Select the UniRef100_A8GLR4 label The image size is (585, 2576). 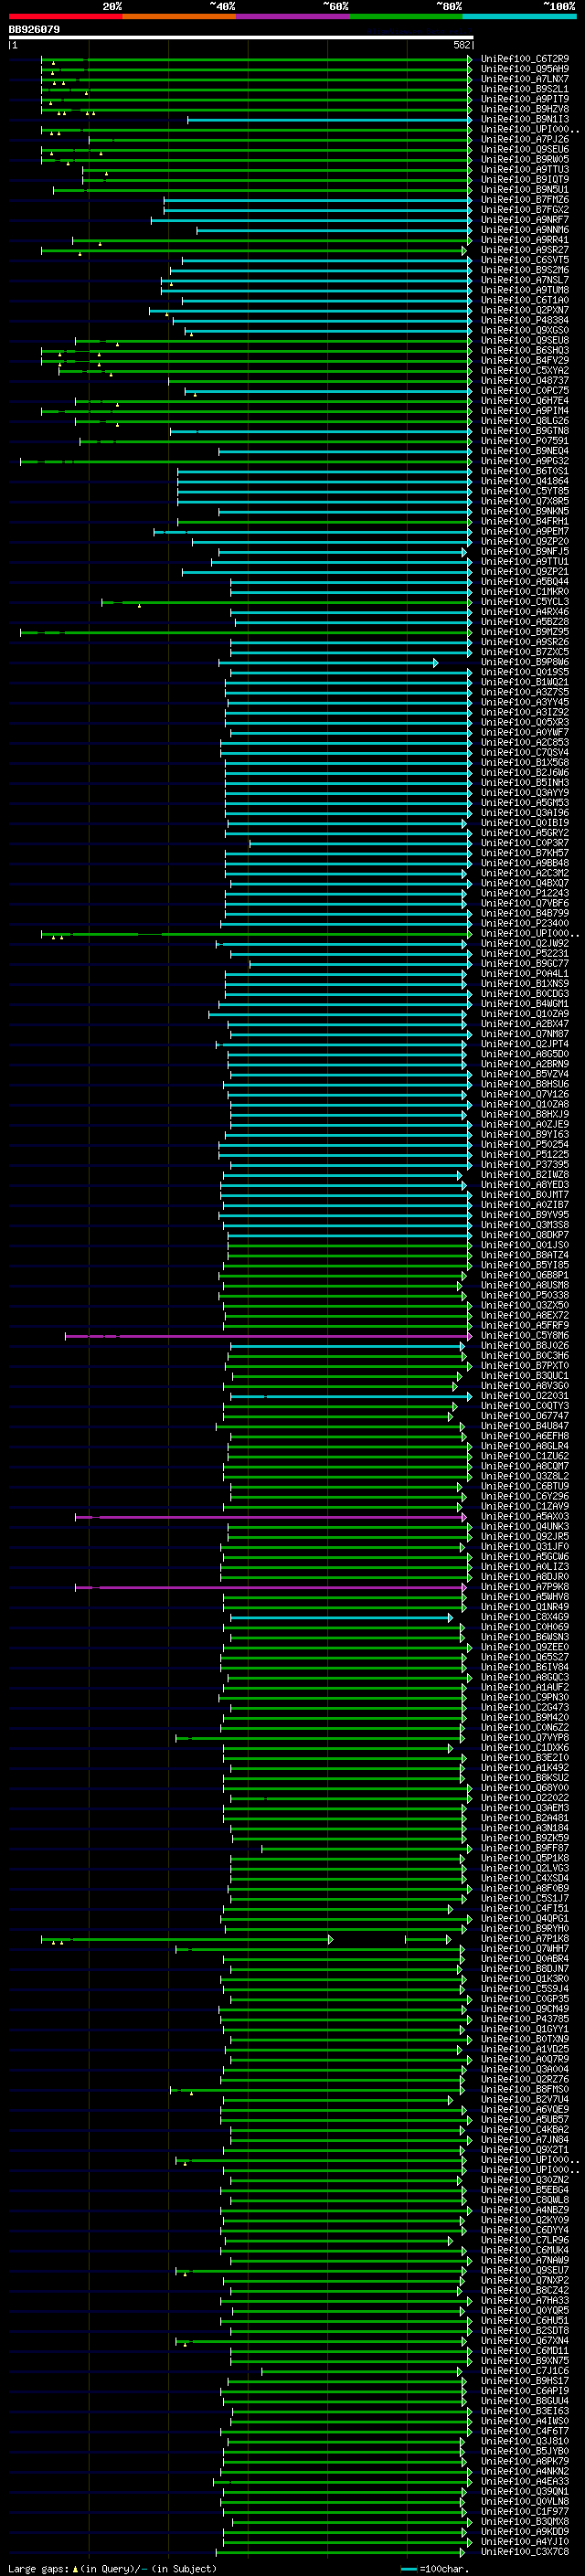click(x=525, y=1447)
